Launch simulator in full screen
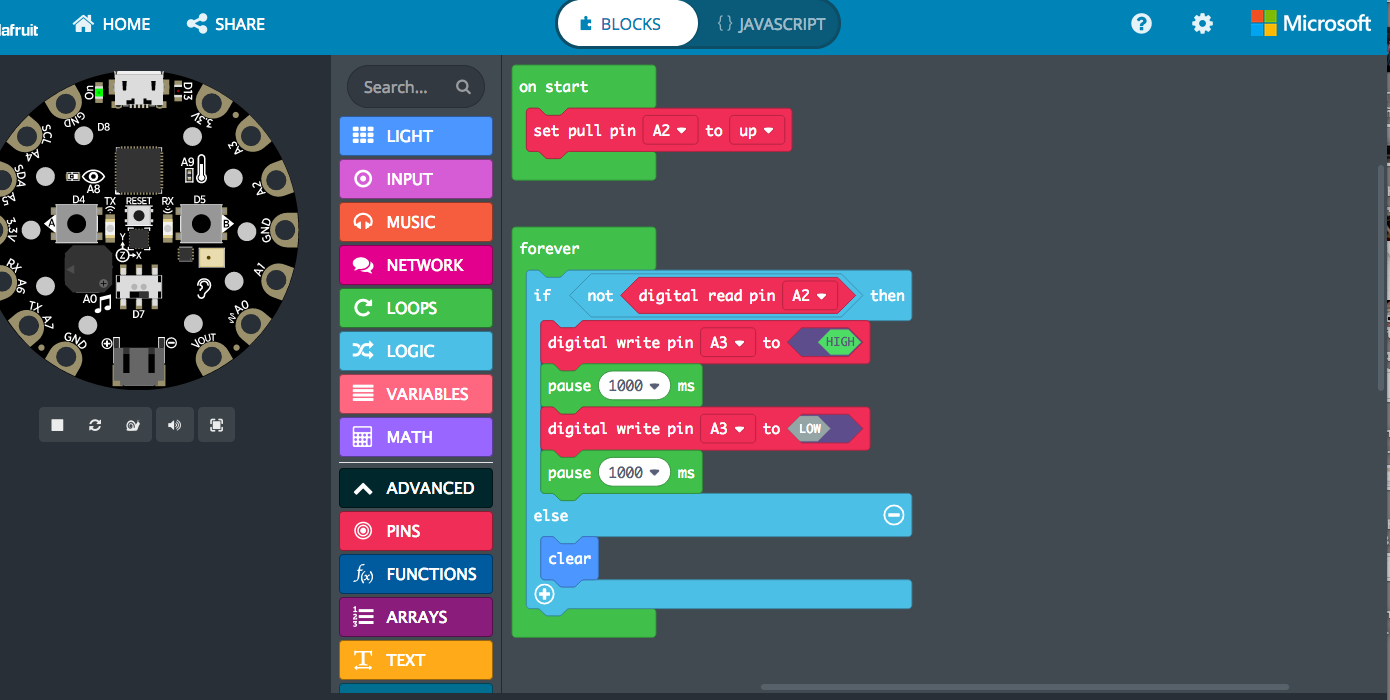1390x700 pixels. tap(216, 425)
